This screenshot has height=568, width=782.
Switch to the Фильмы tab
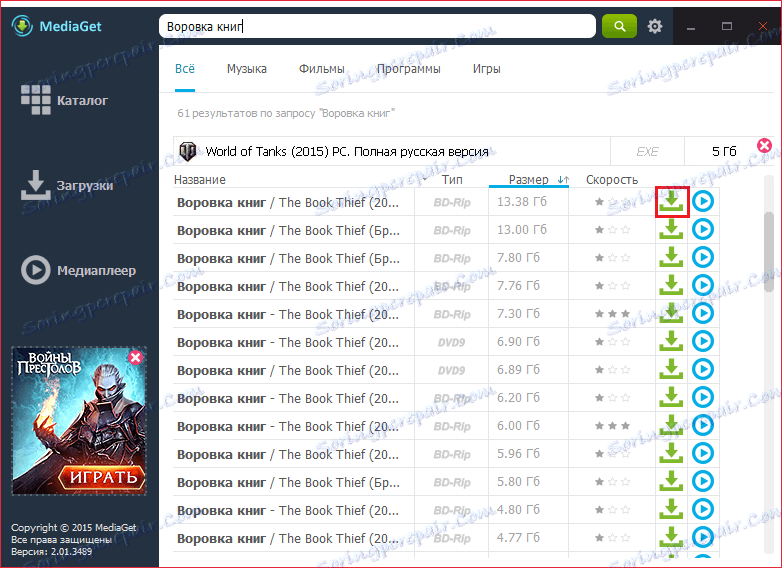click(322, 69)
